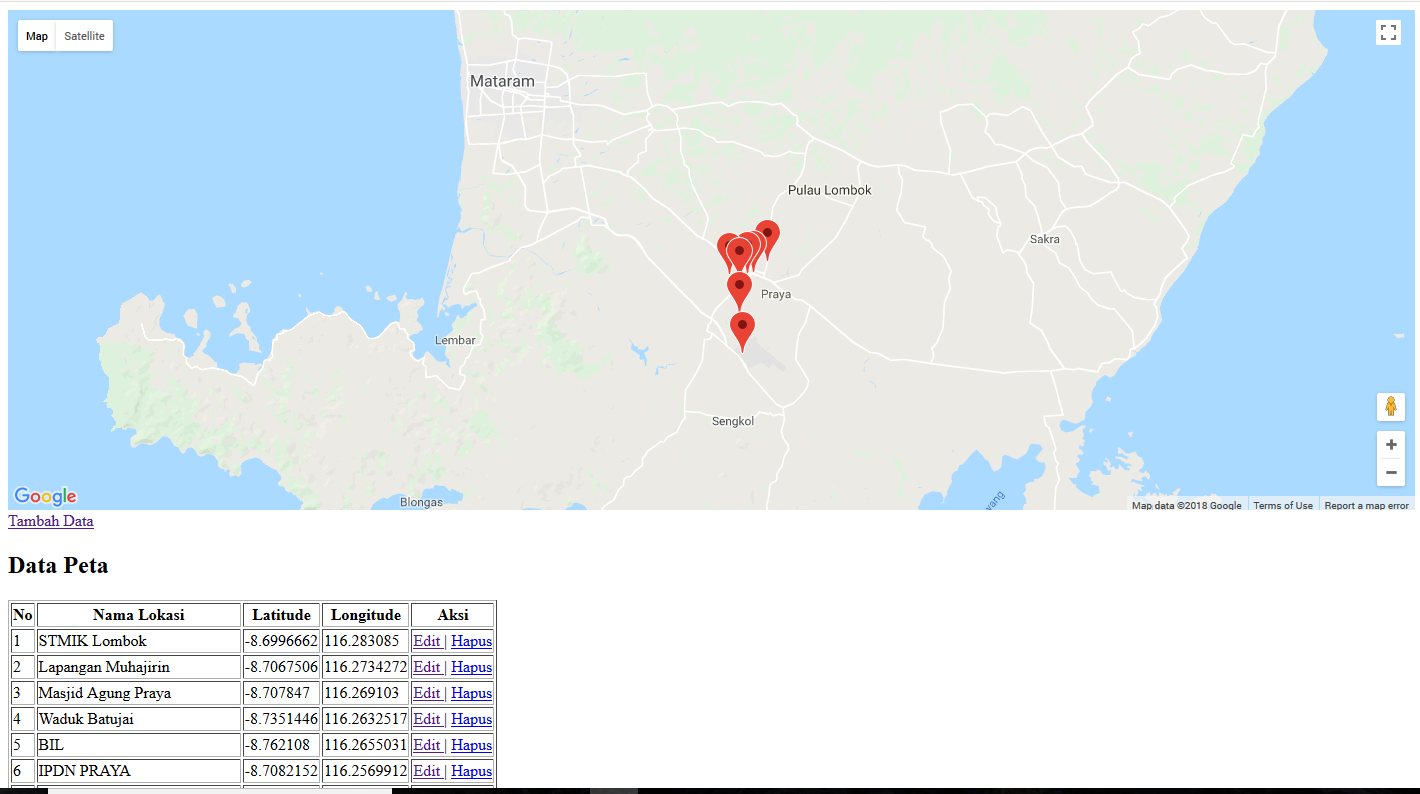Edit the Waduk Batujai row
This screenshot has width=1420, height=794.
pos(427,719)
